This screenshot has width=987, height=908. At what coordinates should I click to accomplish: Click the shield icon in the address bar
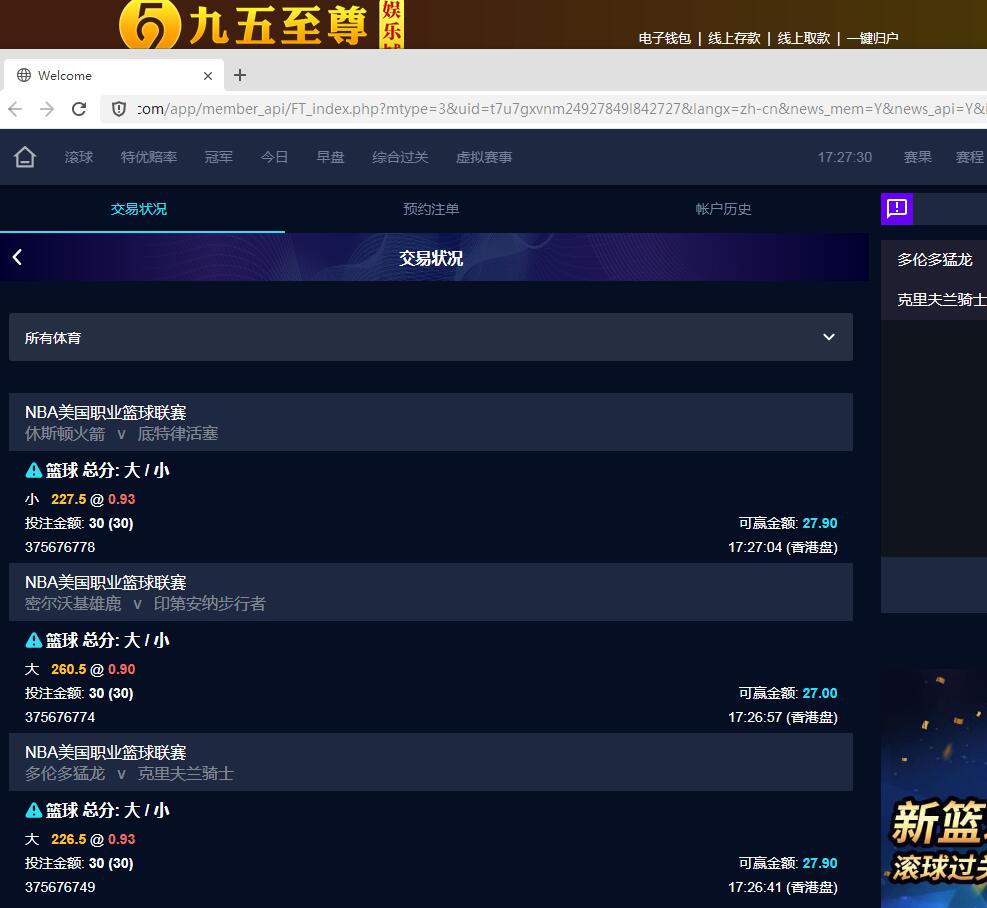click(x=118, y=109)
